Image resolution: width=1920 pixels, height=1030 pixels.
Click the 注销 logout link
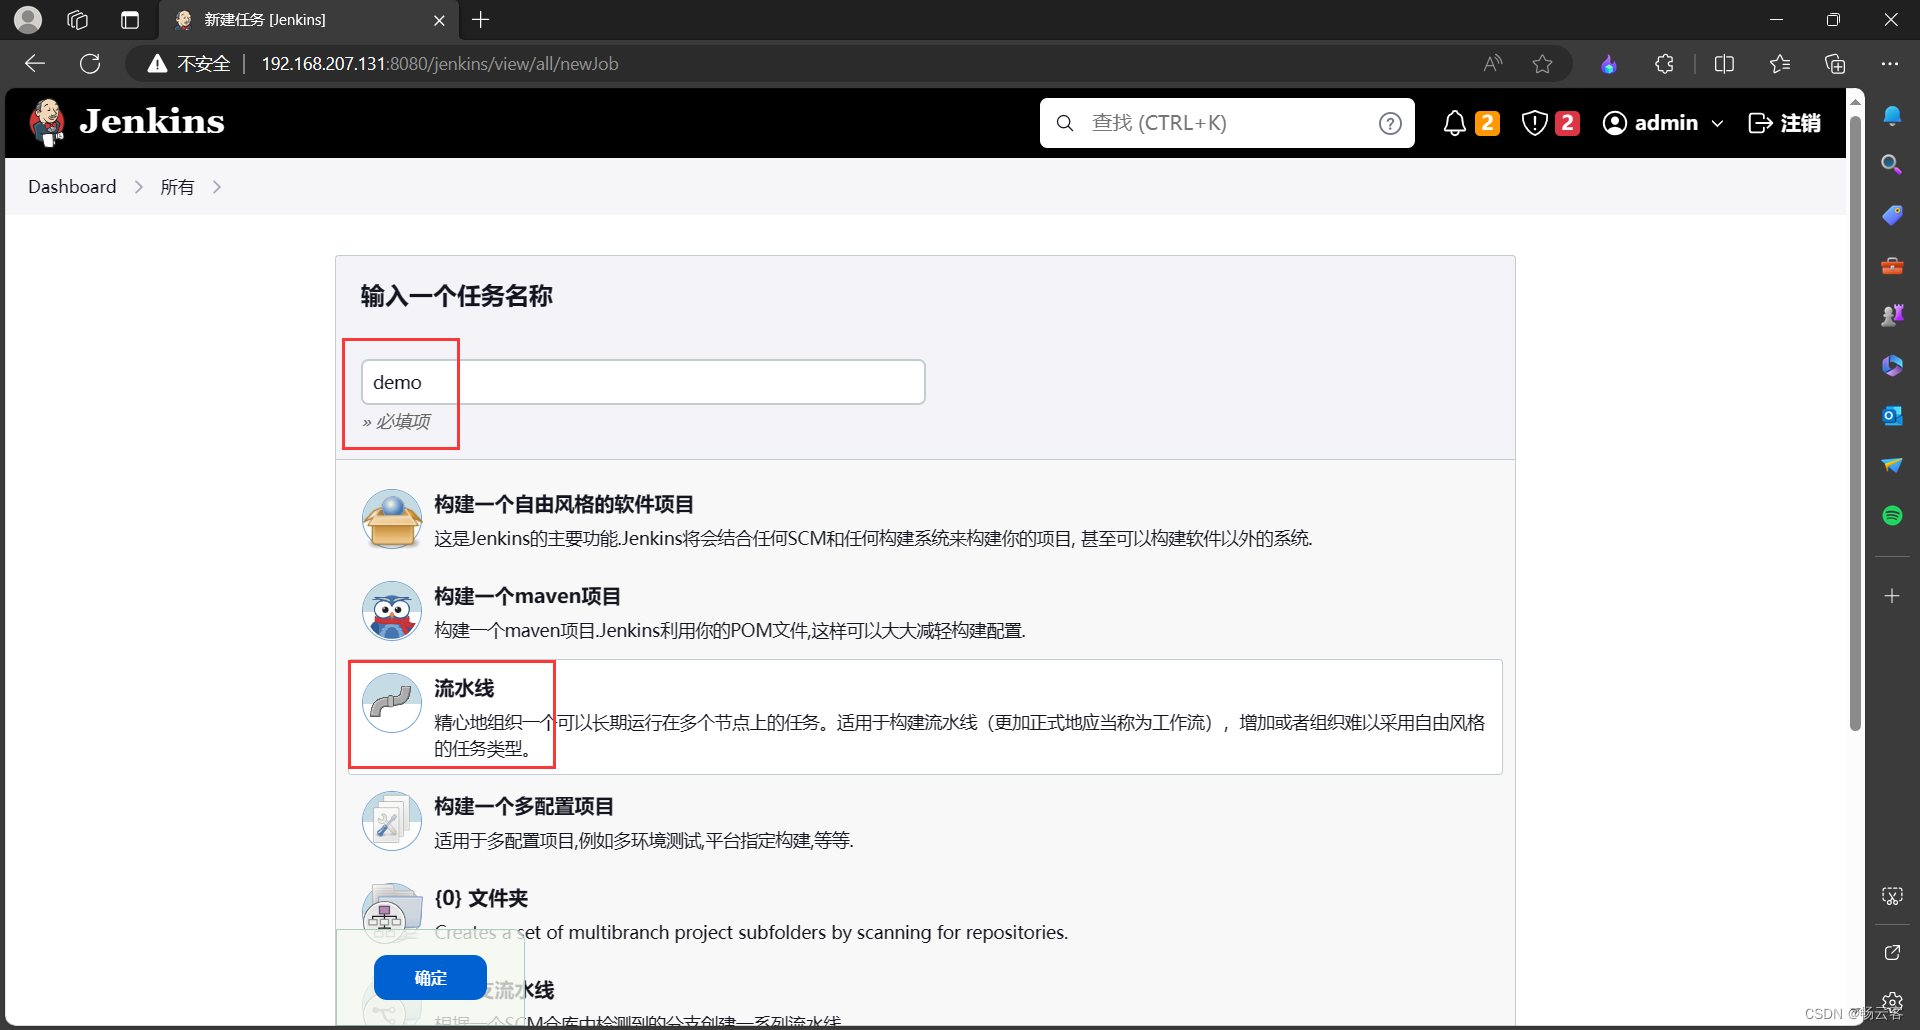coord(1785,123)
